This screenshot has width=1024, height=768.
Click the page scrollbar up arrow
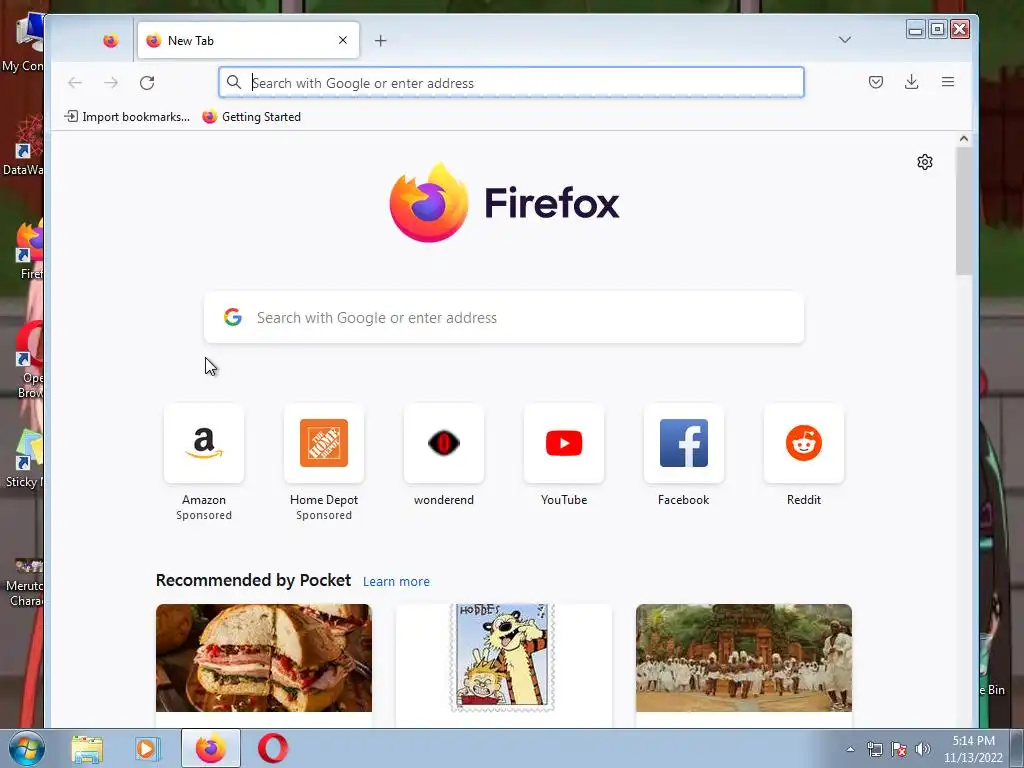[963, 138]
